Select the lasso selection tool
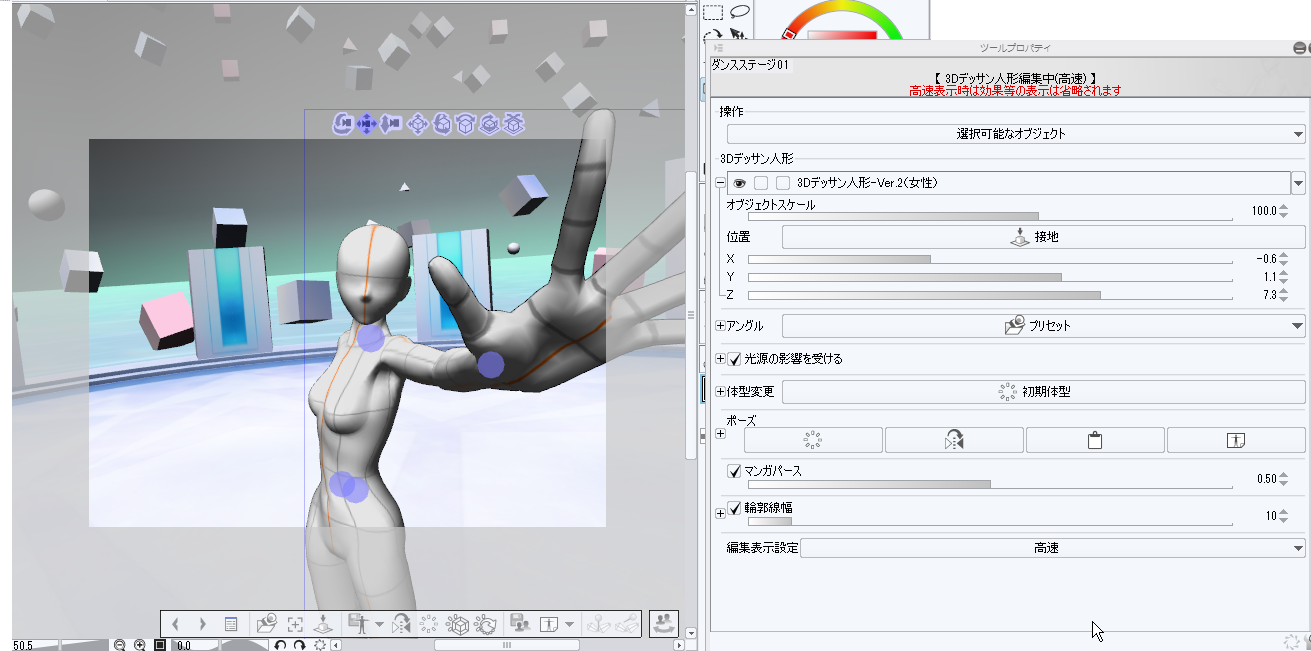Viewport: 1311px width, 651px height. tap(740, 12)
